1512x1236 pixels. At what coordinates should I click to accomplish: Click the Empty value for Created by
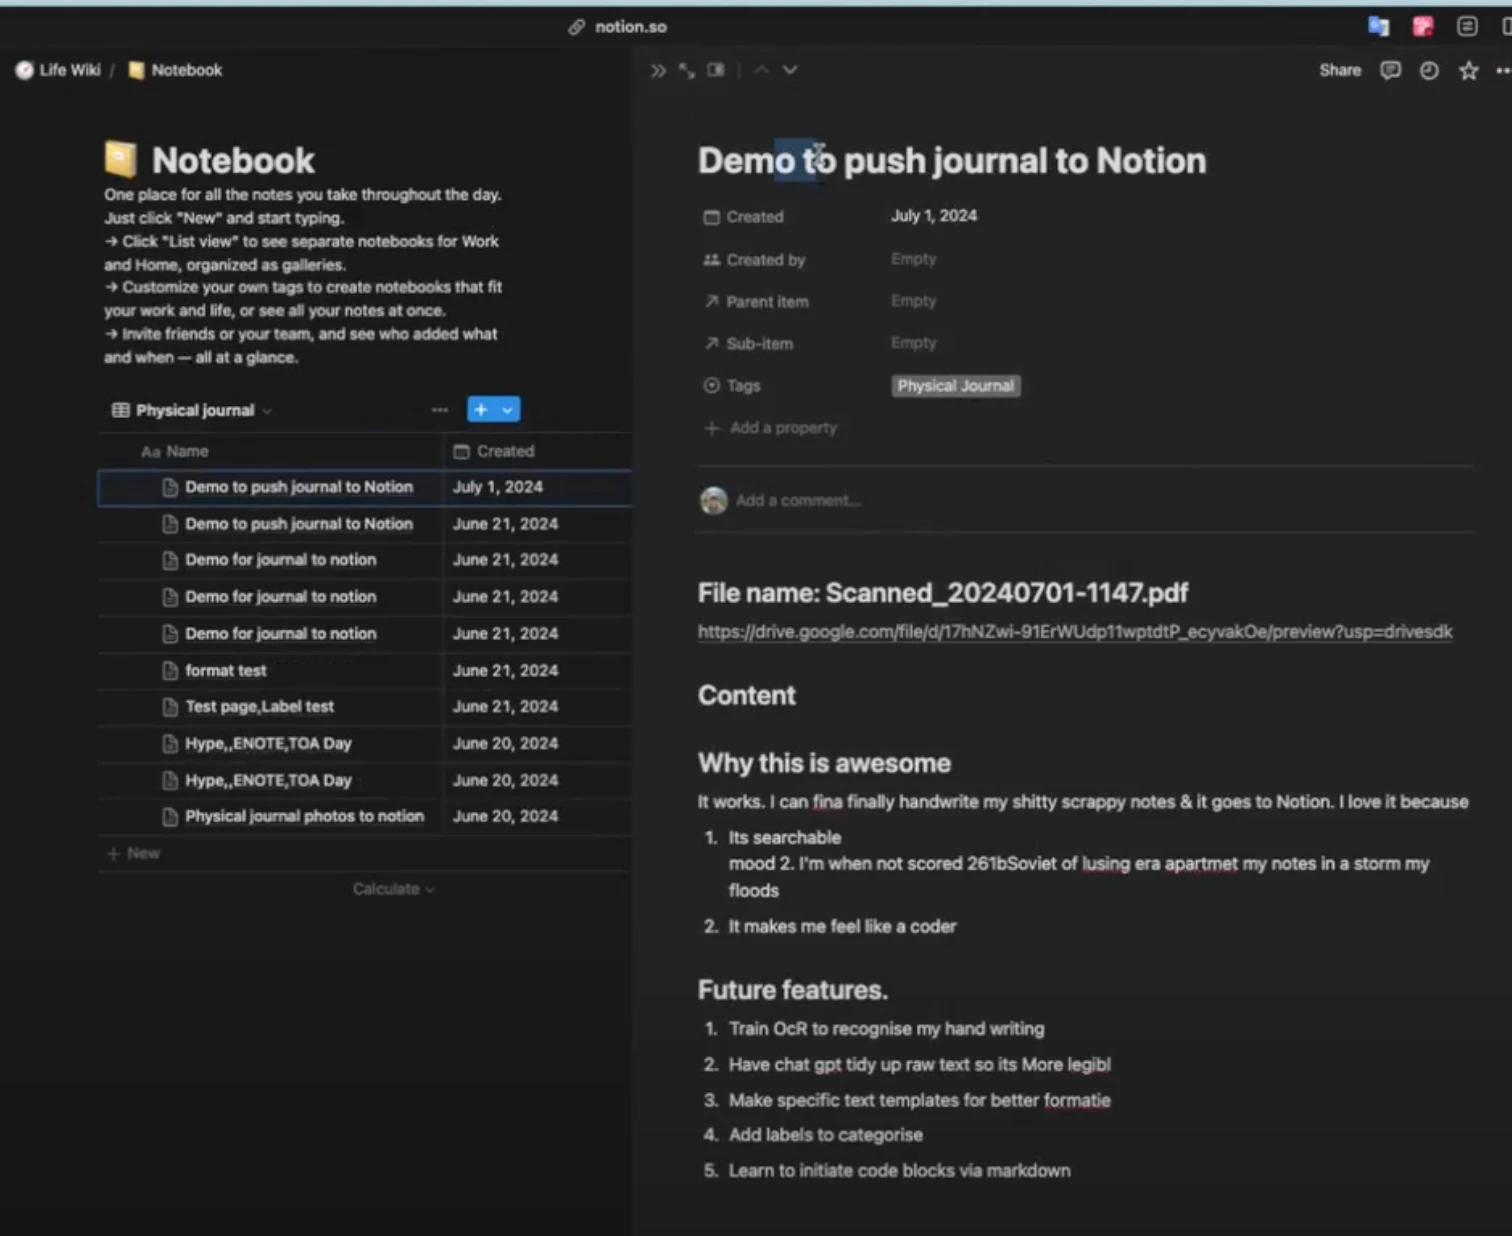[x=914, y=258]
